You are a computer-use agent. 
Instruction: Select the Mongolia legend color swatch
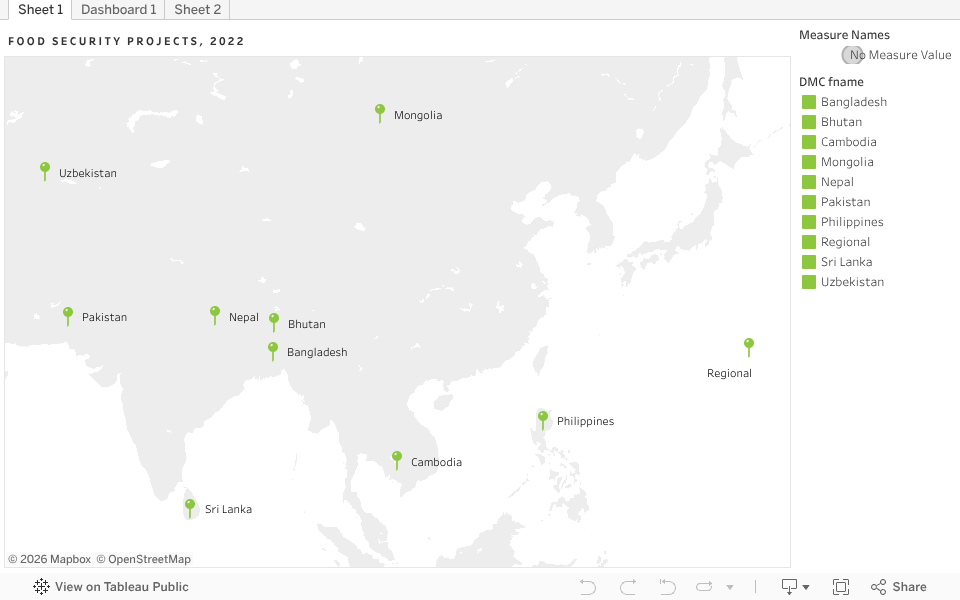(x=809, y=162)
